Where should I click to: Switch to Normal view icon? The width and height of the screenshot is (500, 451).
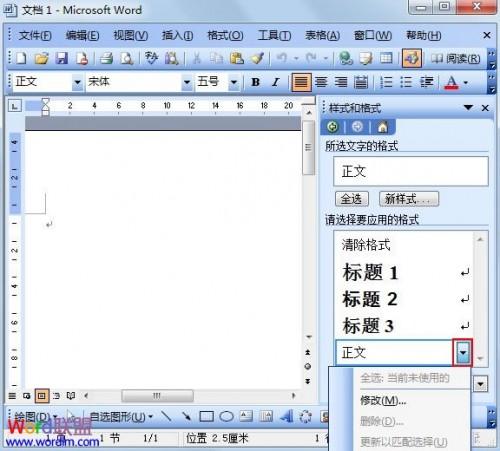click(12, 396)
